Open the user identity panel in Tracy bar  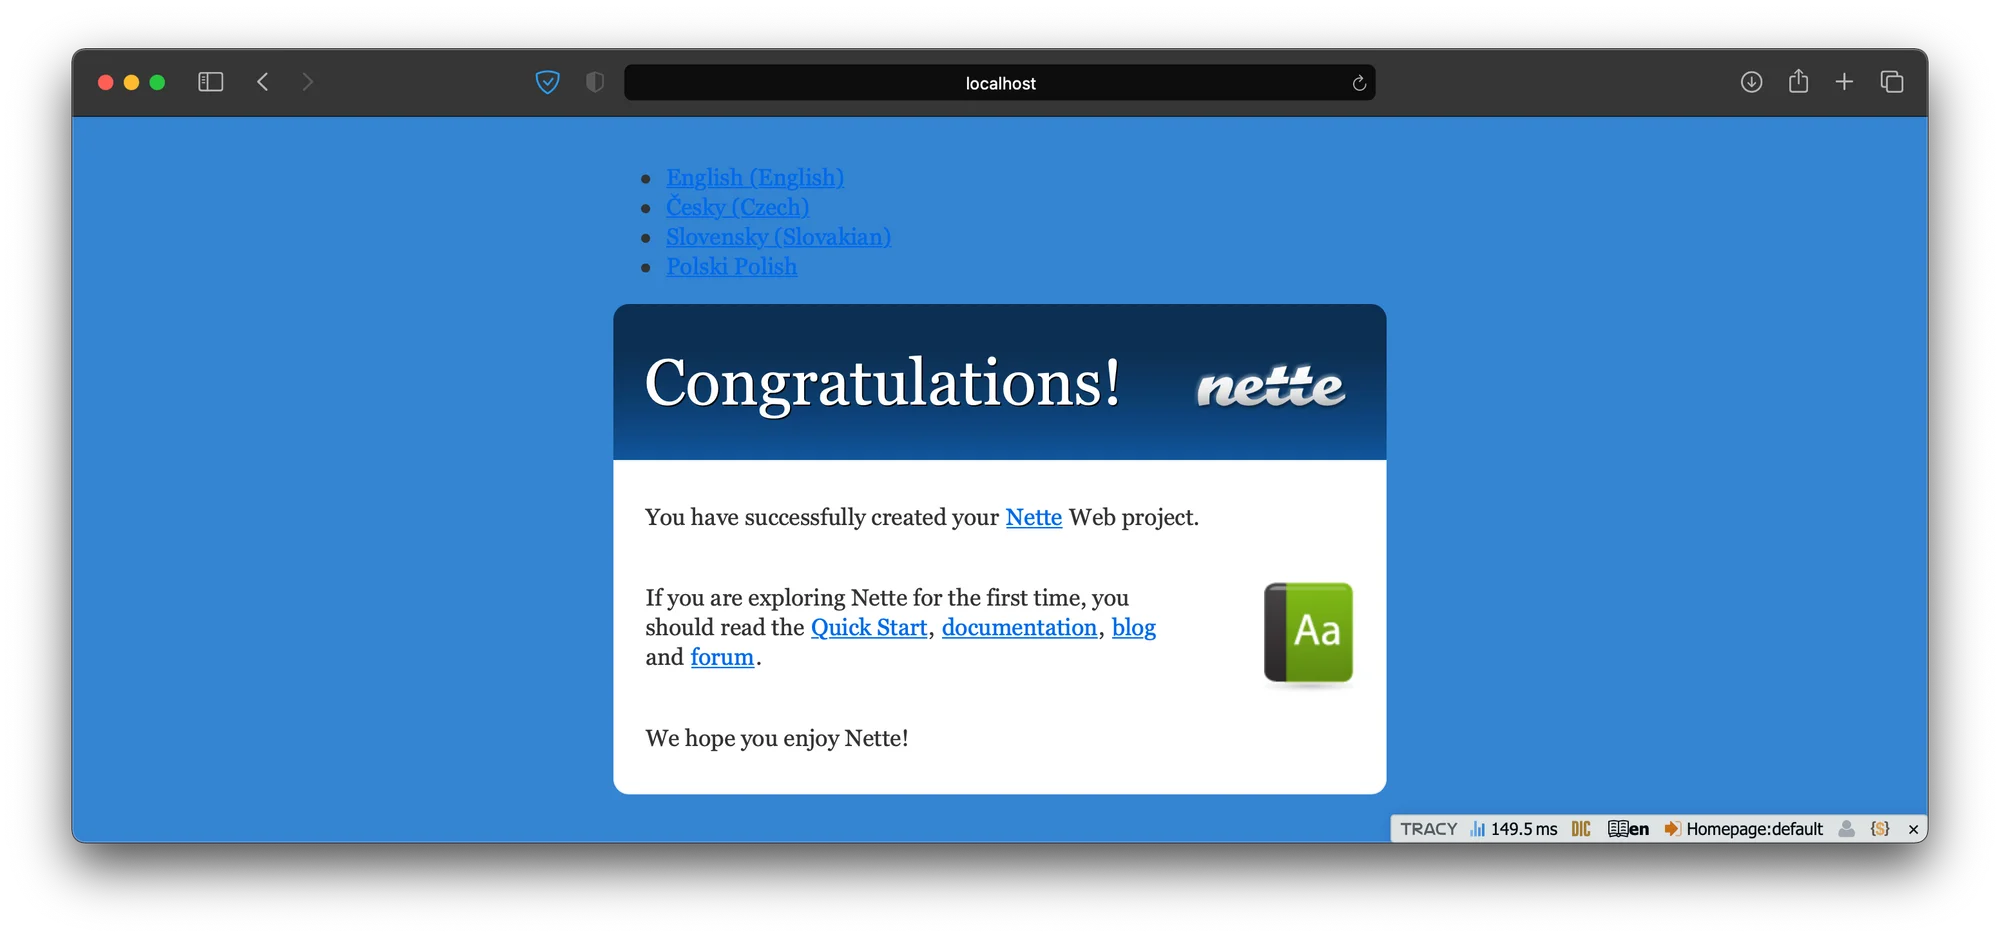click(1847, 829)
